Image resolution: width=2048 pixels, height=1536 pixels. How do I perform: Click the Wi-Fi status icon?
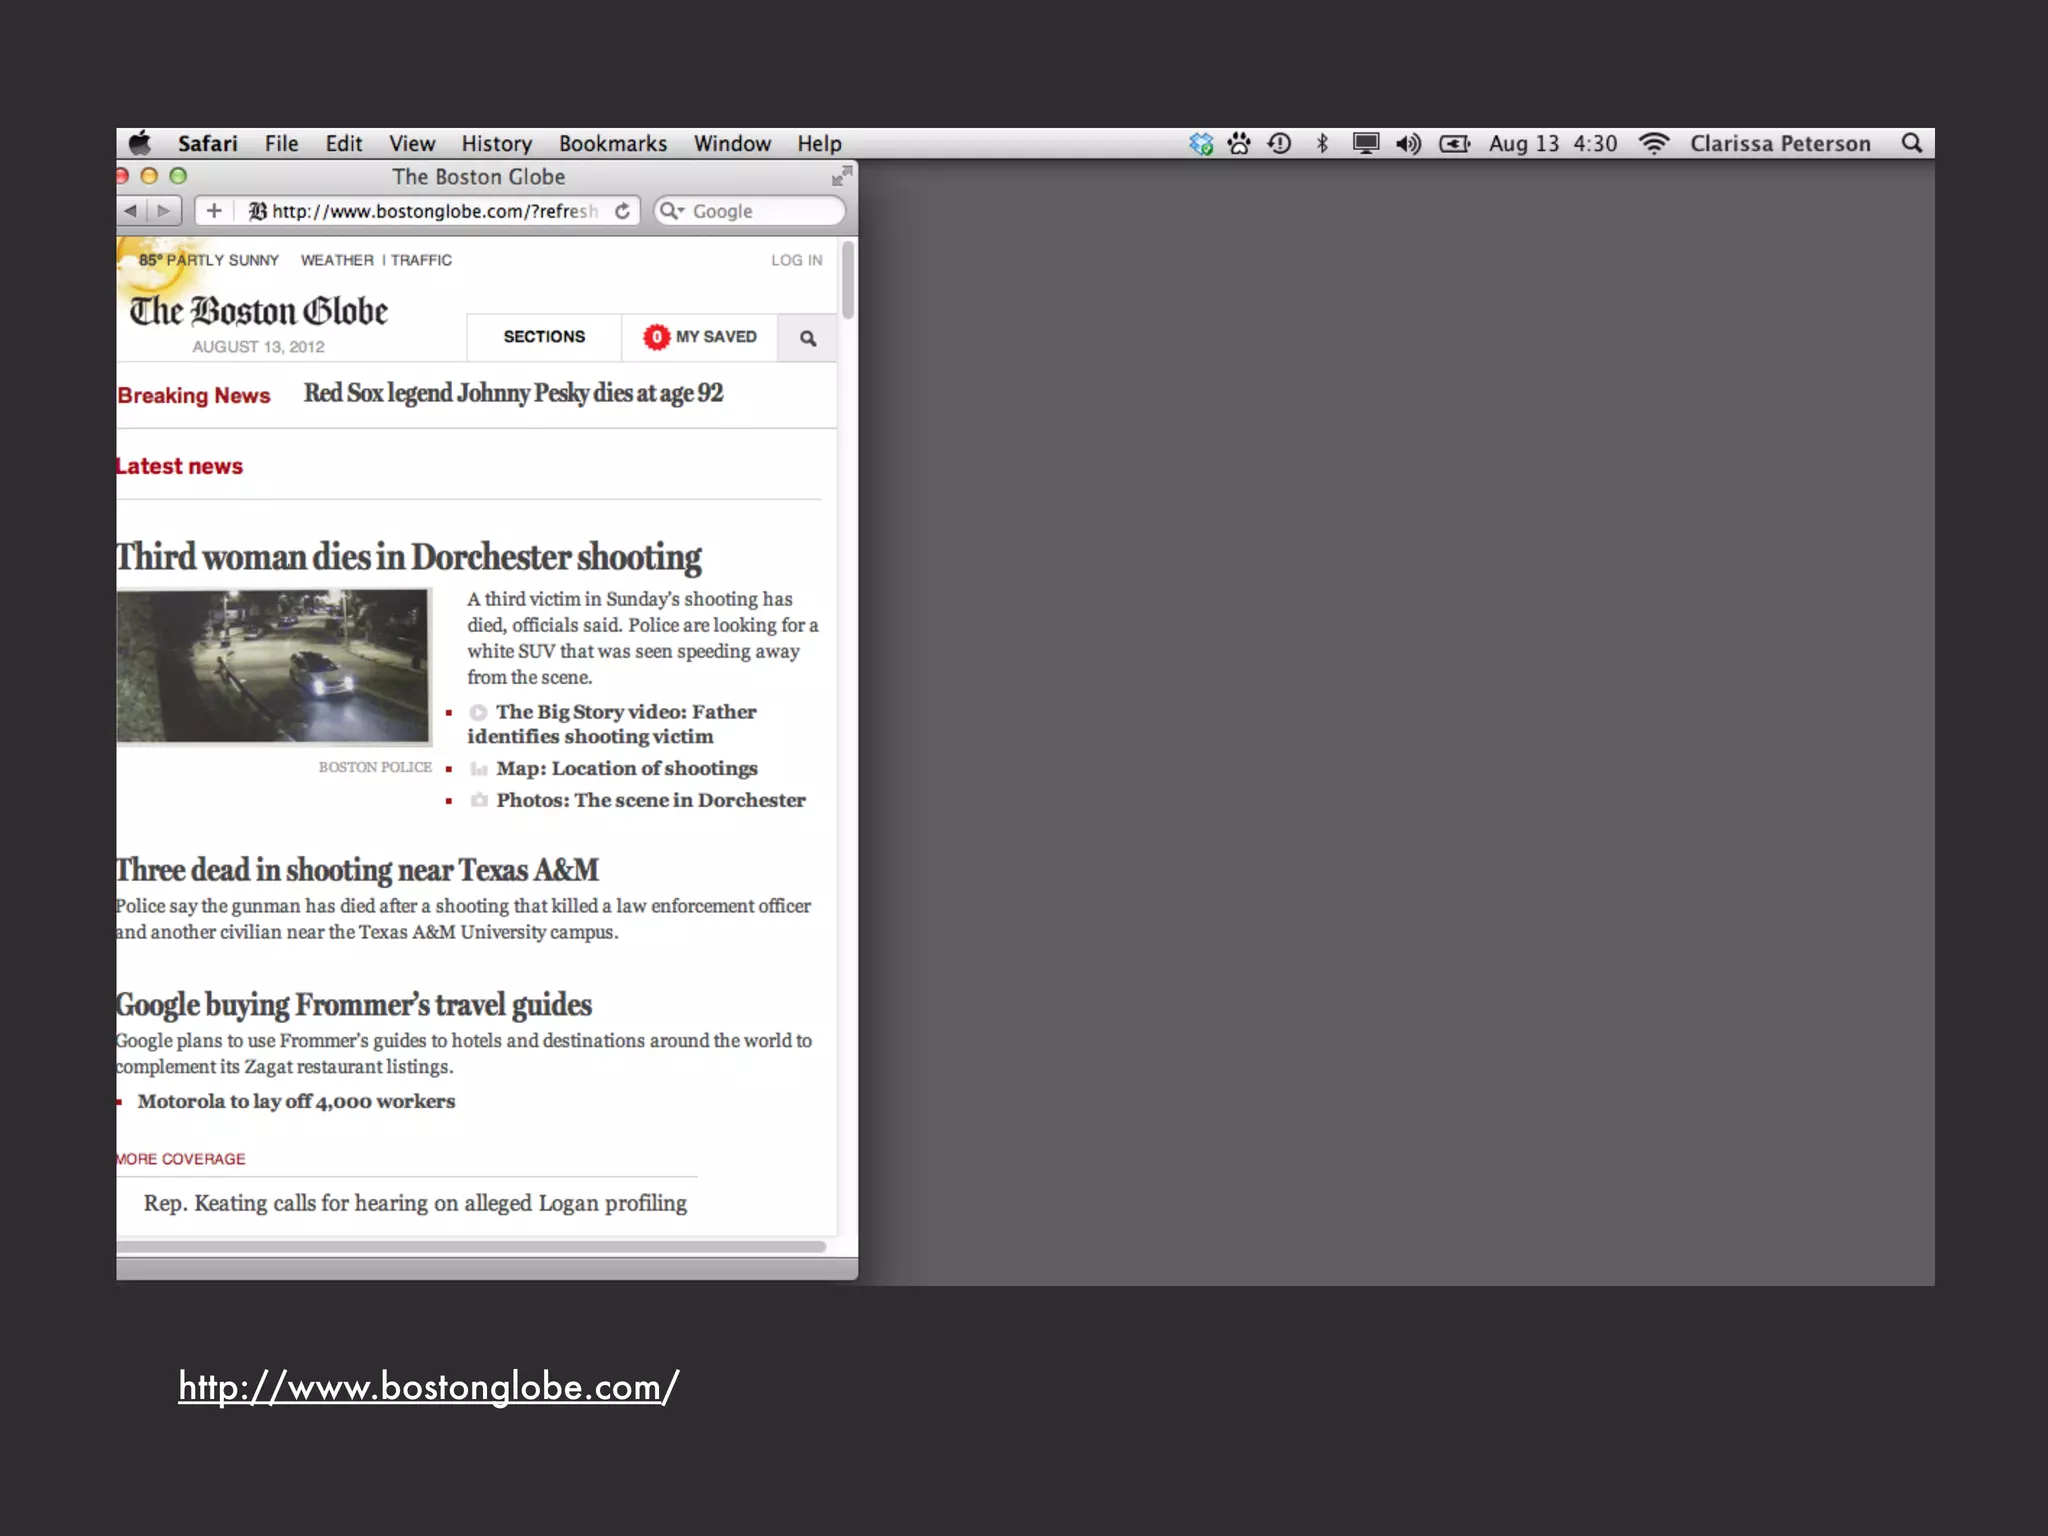coord(1654,143)
